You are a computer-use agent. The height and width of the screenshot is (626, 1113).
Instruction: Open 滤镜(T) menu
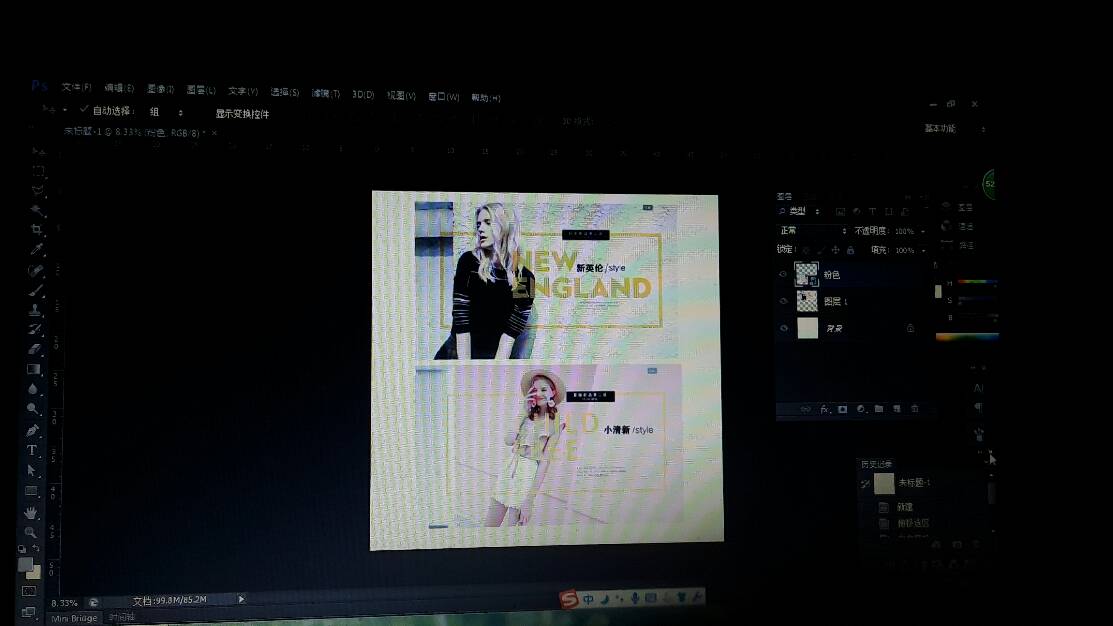[x=325, y=94]
